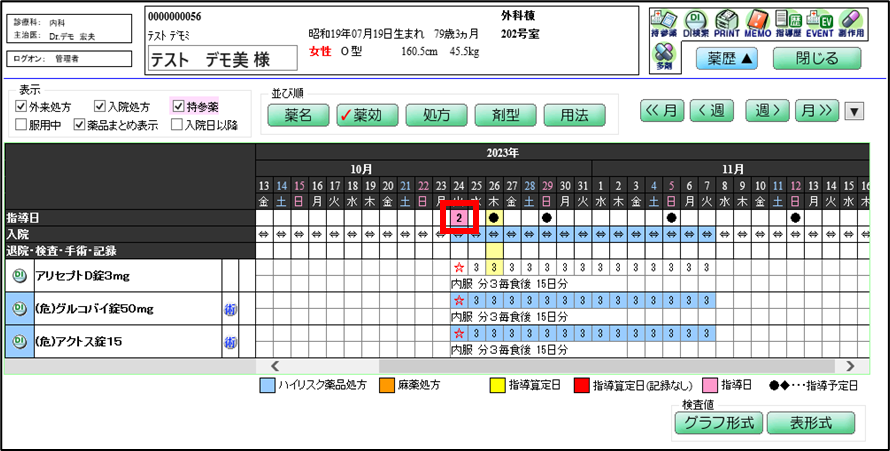Viewport: 890px width, 451px height.
Task: Toggle the 入院日以降 checkbox
Action: coord(178,125)
